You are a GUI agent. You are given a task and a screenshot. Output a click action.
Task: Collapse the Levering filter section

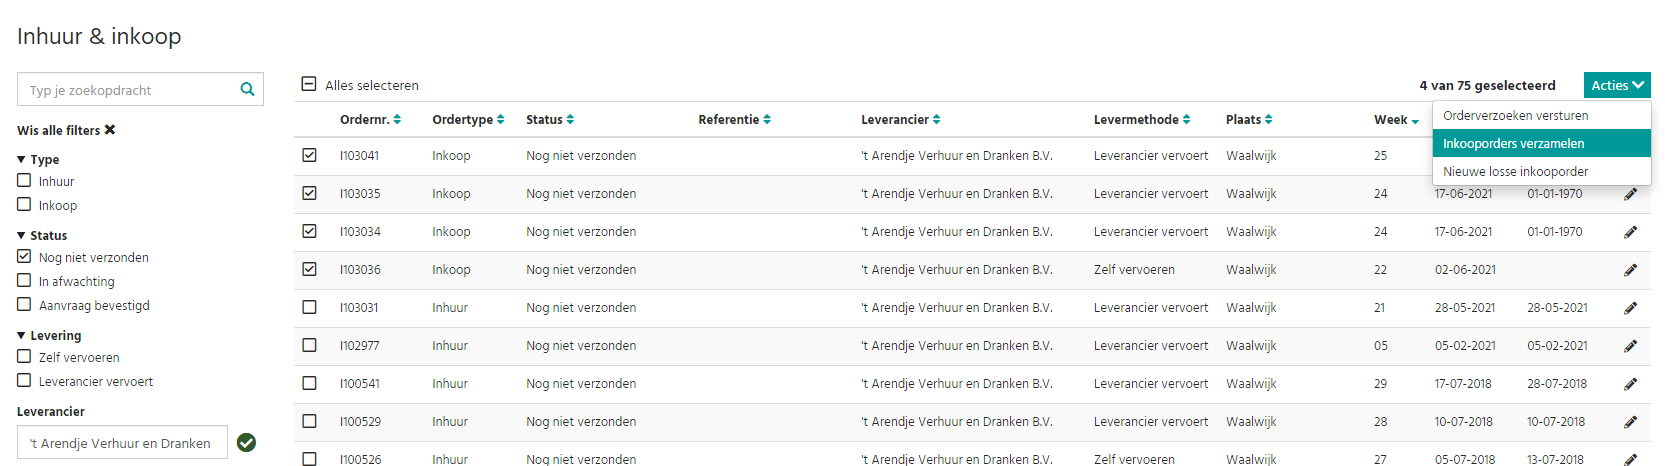21,335
